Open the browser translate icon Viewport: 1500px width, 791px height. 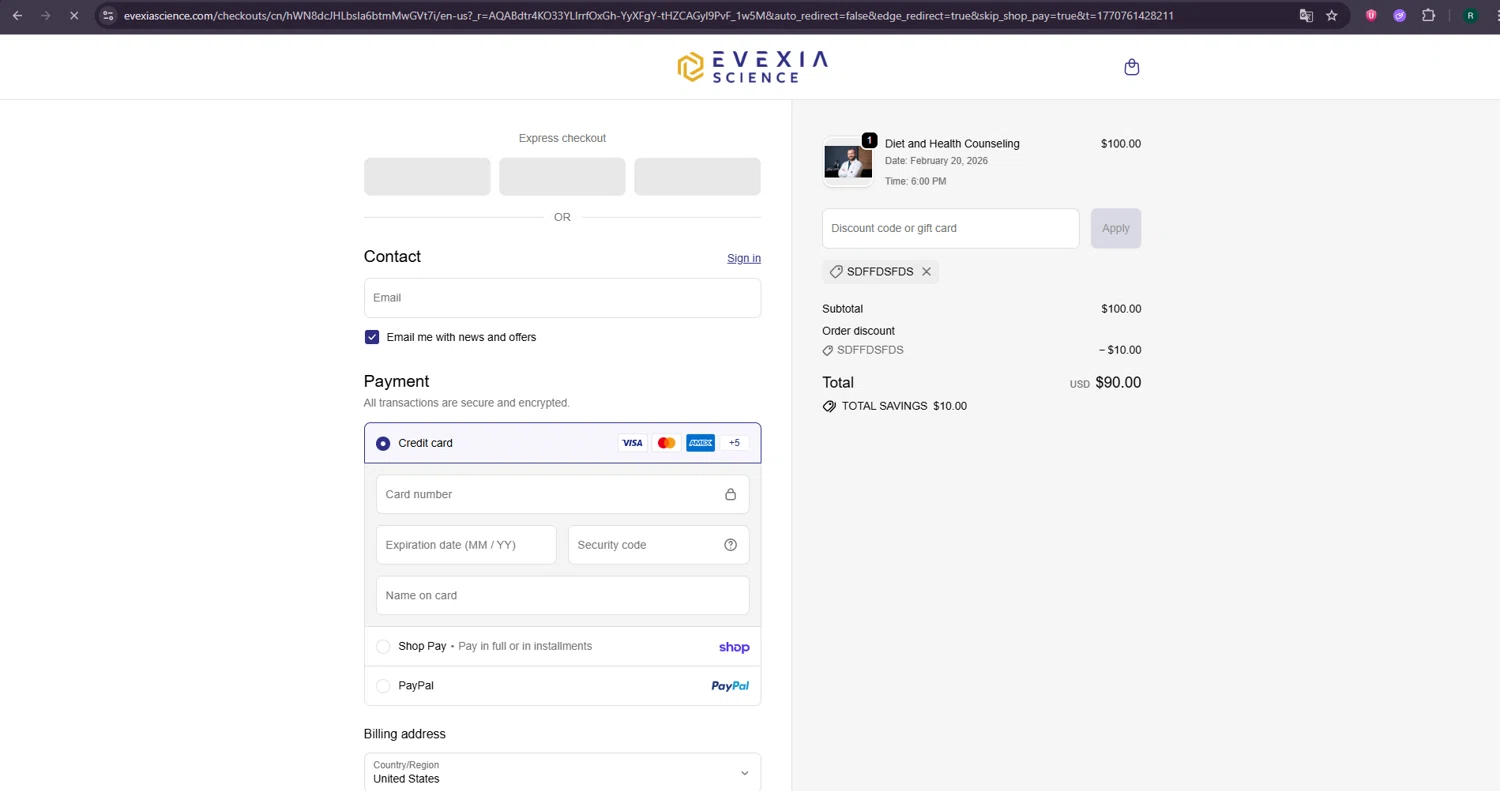(x=1306, y=15)
